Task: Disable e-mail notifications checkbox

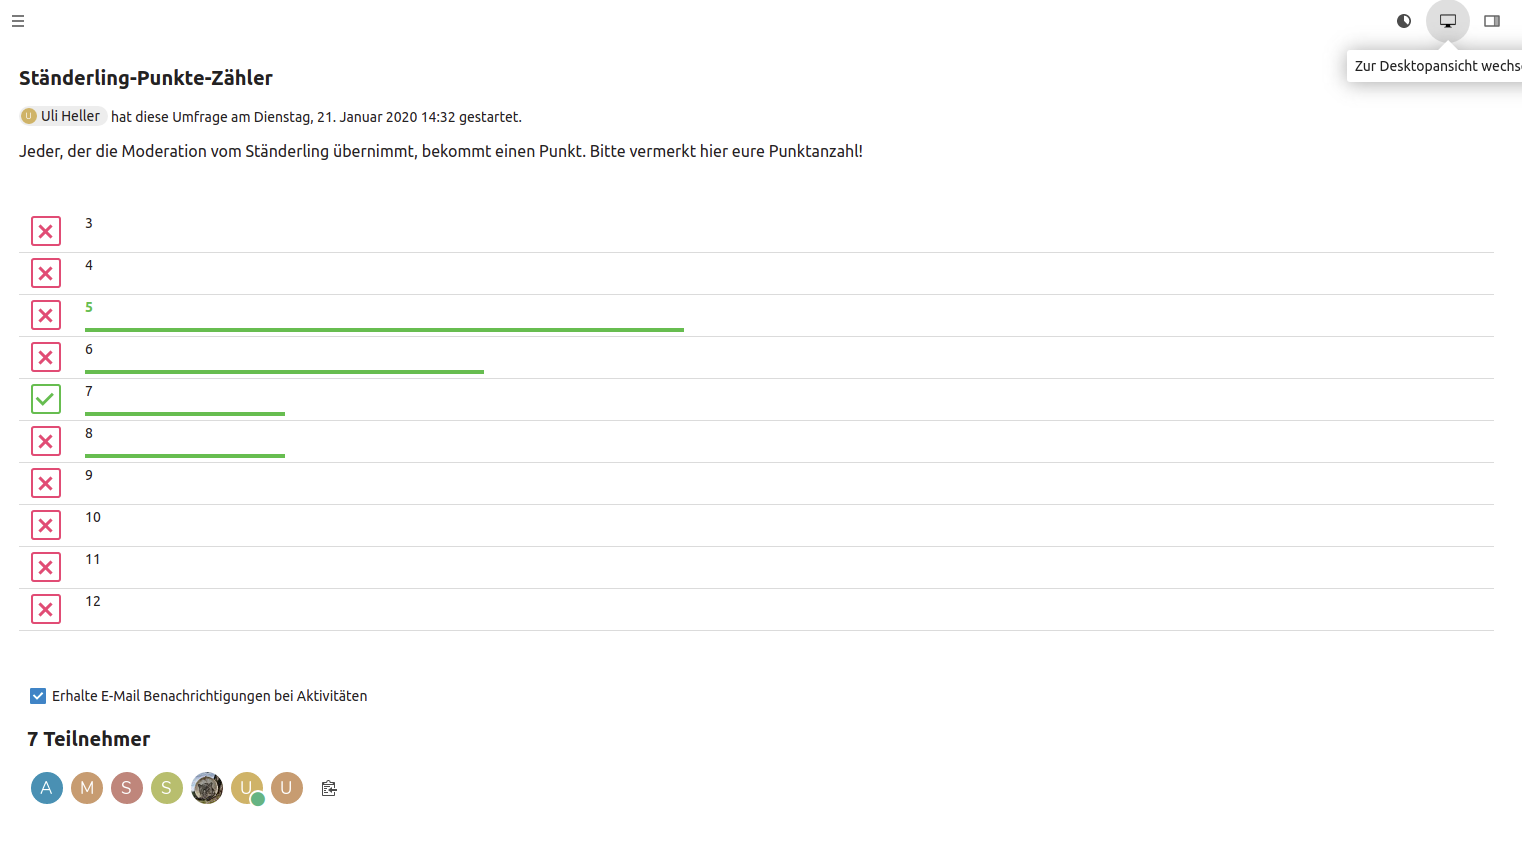Action: [x=38, y=696]
